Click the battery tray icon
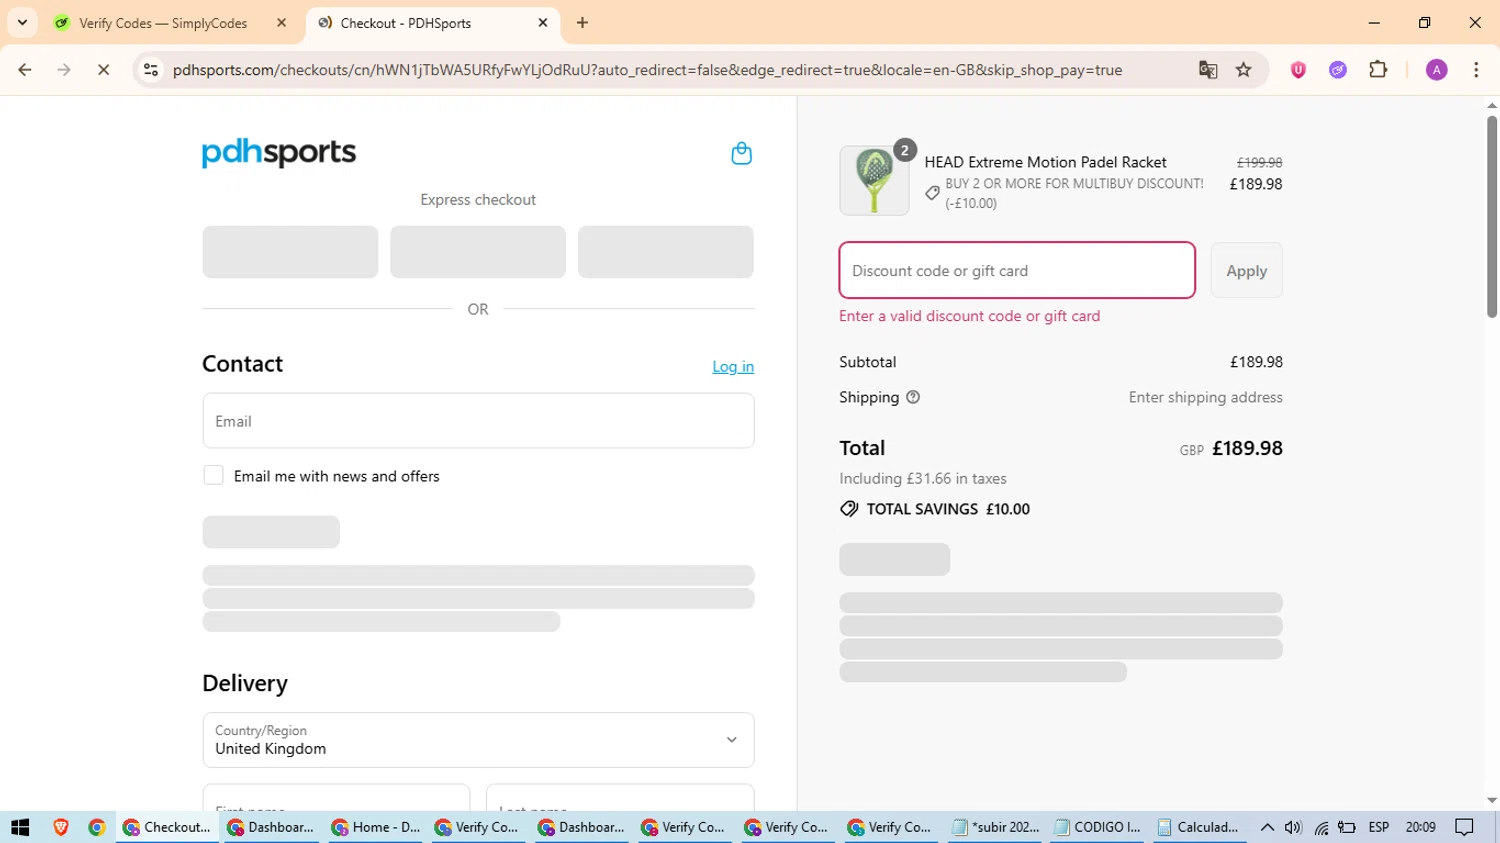 pos(1347,827)
